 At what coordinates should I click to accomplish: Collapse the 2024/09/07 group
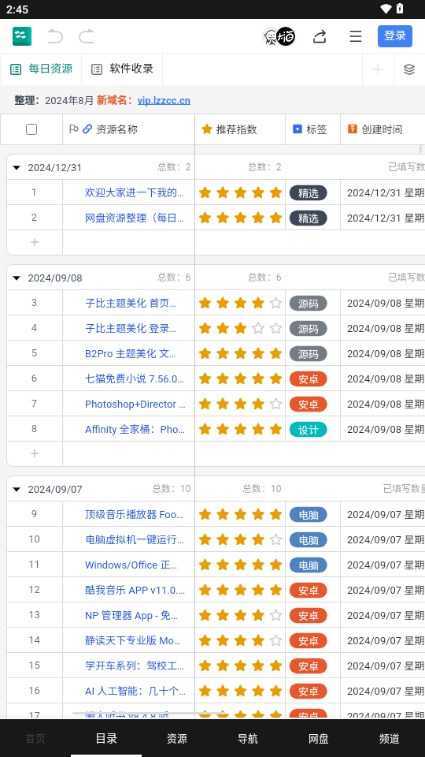17,490
